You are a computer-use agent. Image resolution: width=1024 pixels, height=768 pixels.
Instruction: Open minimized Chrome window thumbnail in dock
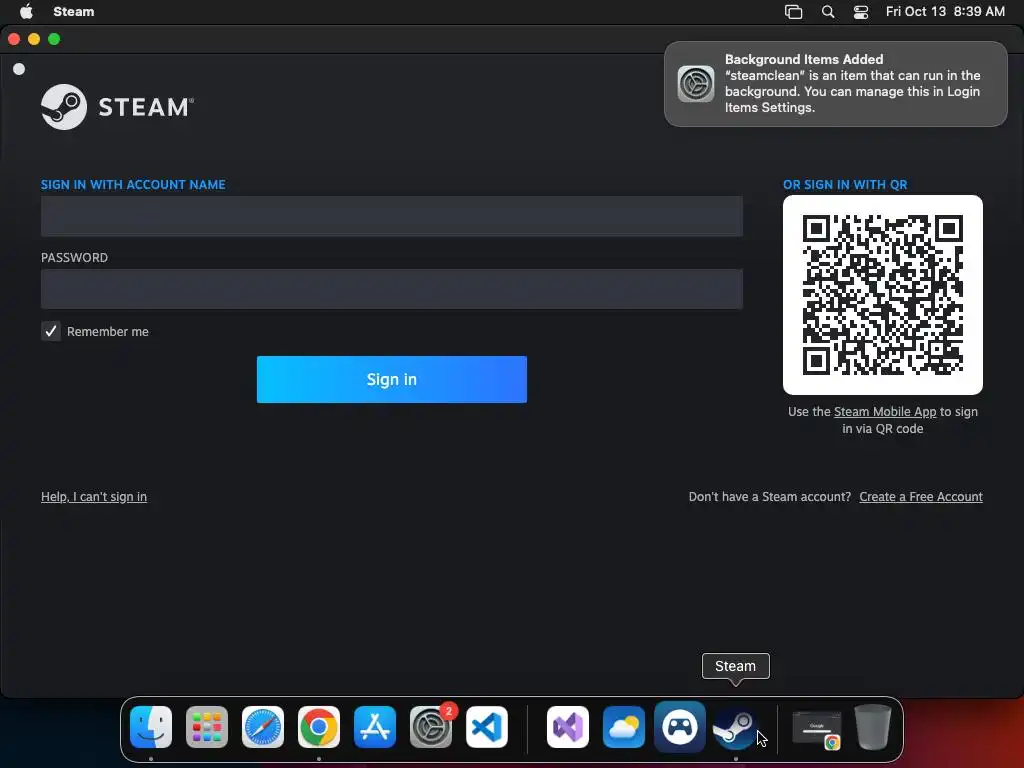tap(816, 728)
